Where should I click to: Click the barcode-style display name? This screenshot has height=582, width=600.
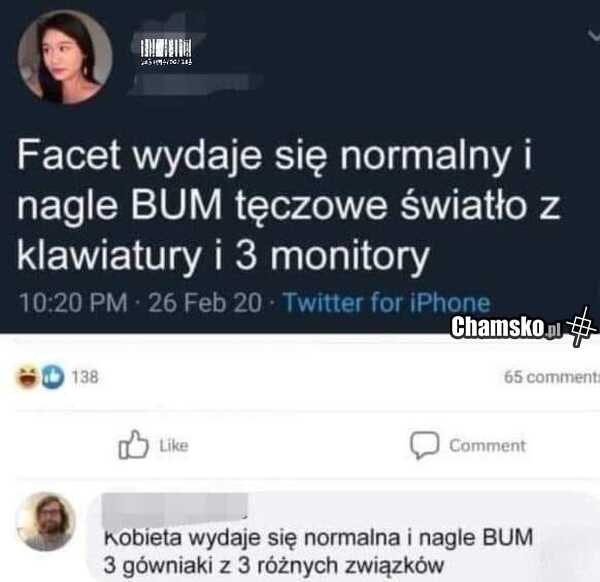click(x=166, y=52)
